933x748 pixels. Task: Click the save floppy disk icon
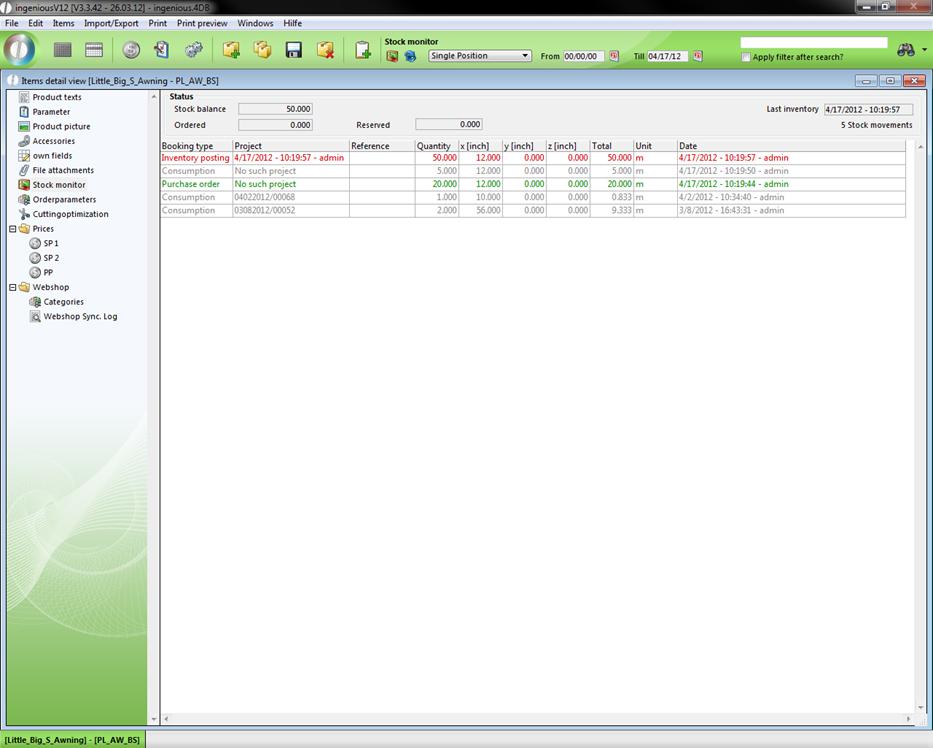point(294,50)
